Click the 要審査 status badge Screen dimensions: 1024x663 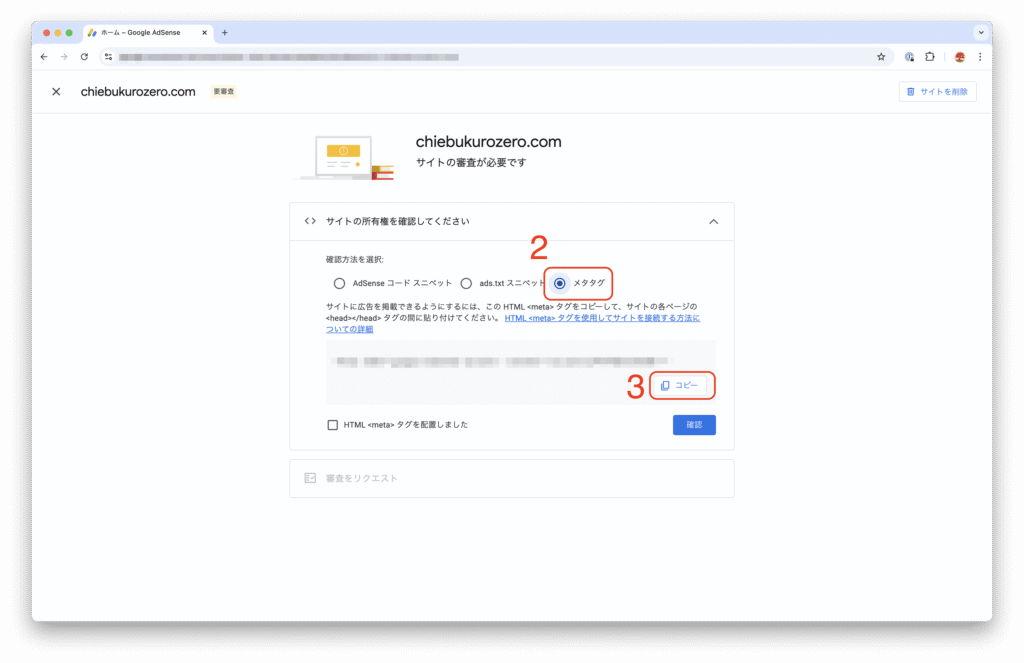[224, 91]
